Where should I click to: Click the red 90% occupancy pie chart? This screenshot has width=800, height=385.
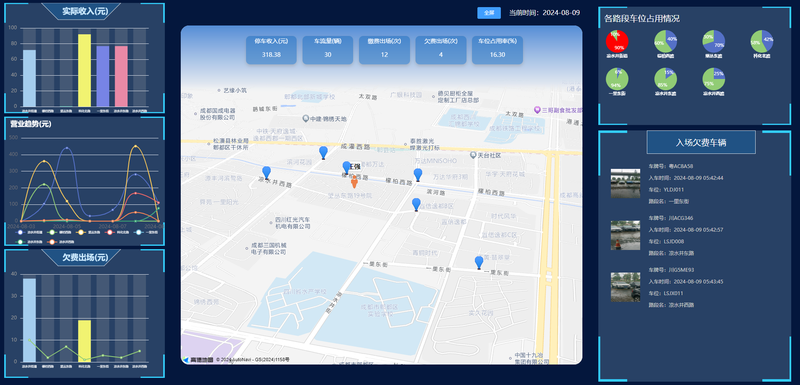click(x=617, y=42)
